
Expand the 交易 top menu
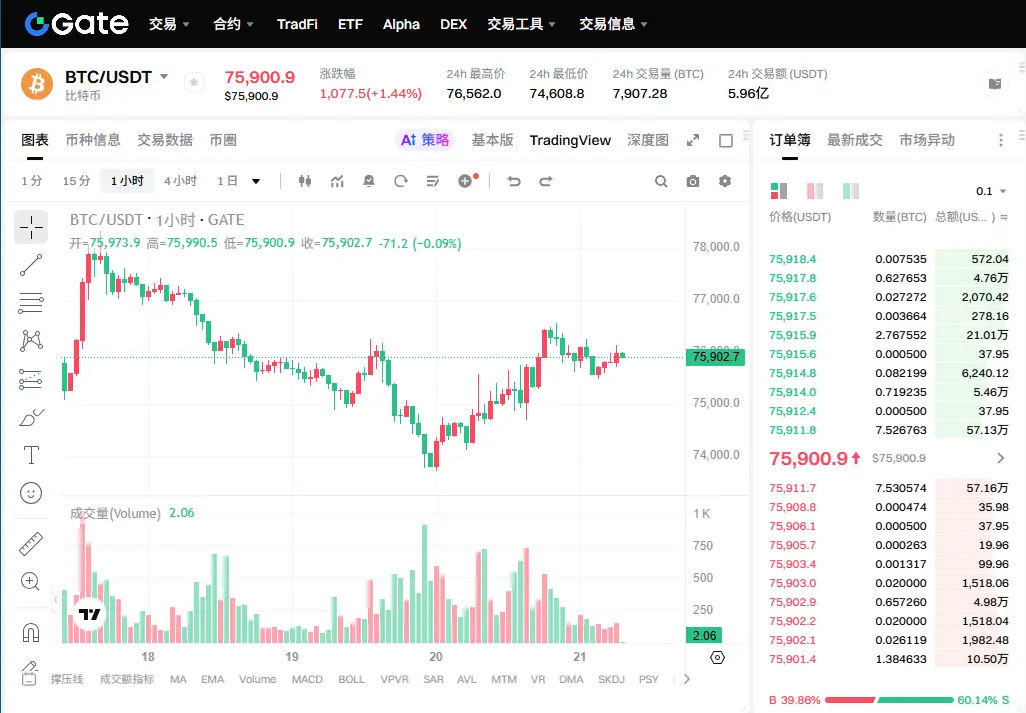pos(169,24)
